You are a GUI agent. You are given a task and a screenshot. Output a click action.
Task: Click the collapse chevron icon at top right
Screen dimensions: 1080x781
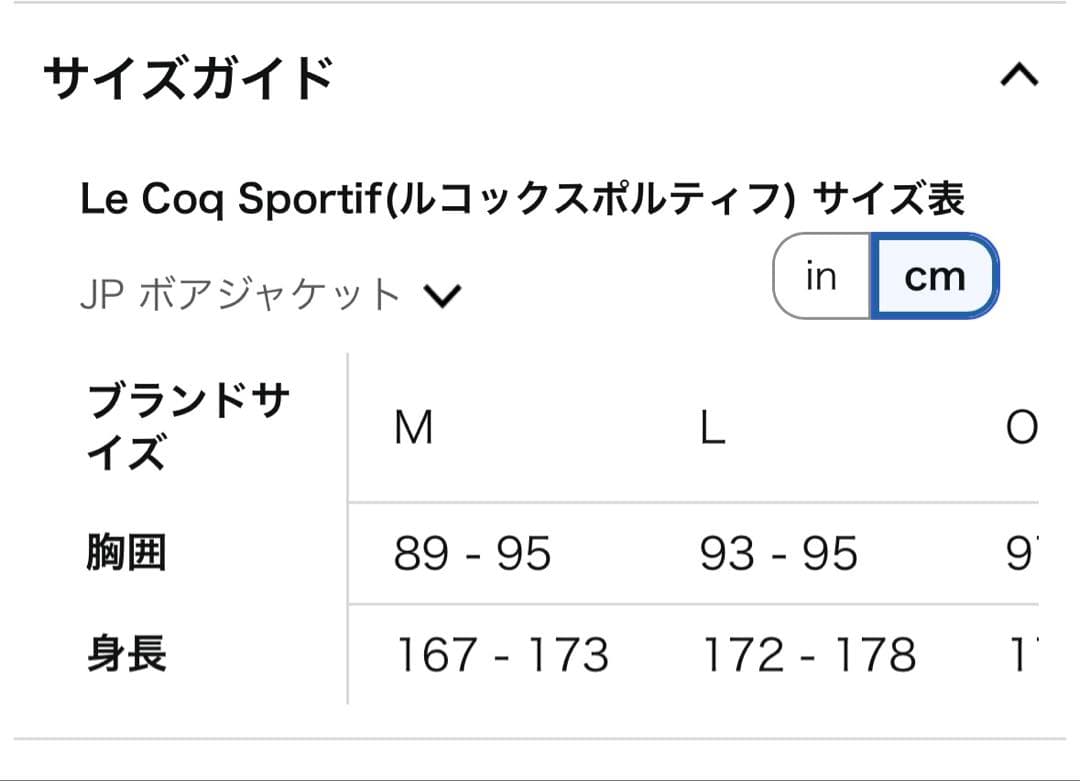(1018, 73)
